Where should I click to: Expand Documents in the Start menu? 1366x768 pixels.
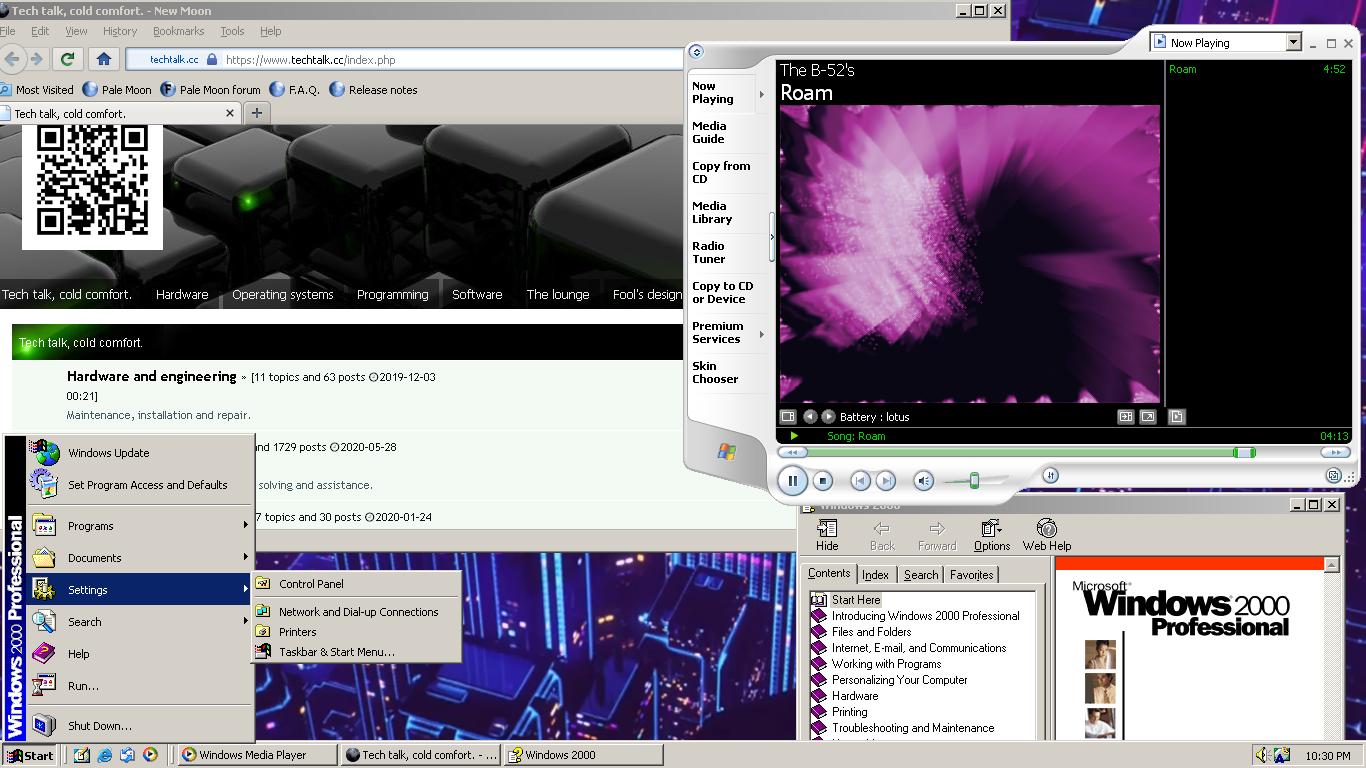point(140,558)
